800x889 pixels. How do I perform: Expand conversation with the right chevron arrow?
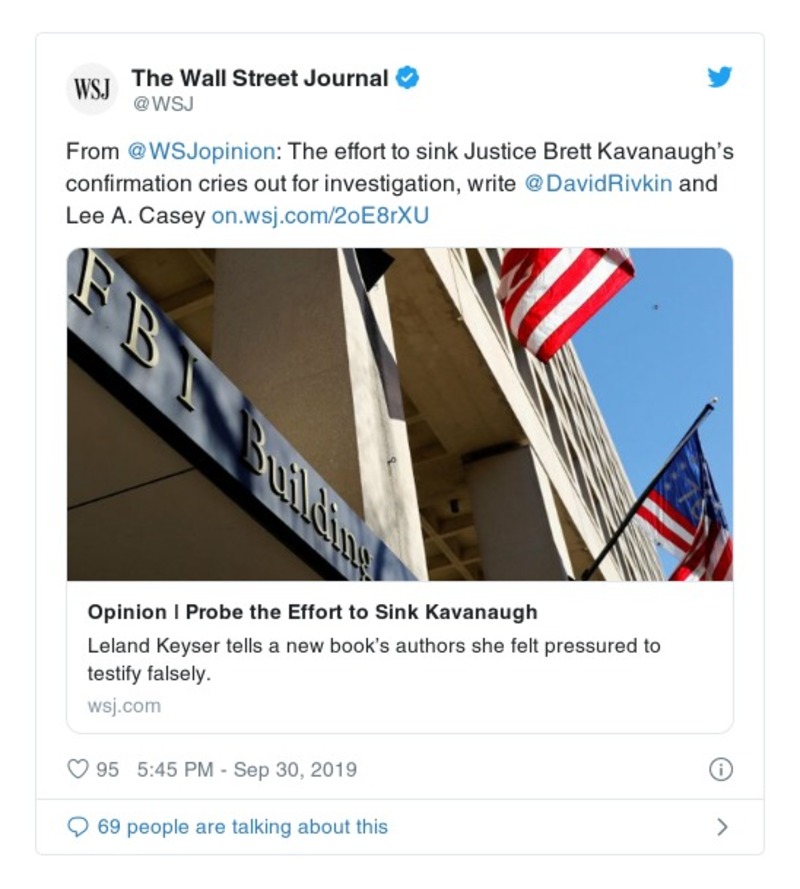pos(722,827)
